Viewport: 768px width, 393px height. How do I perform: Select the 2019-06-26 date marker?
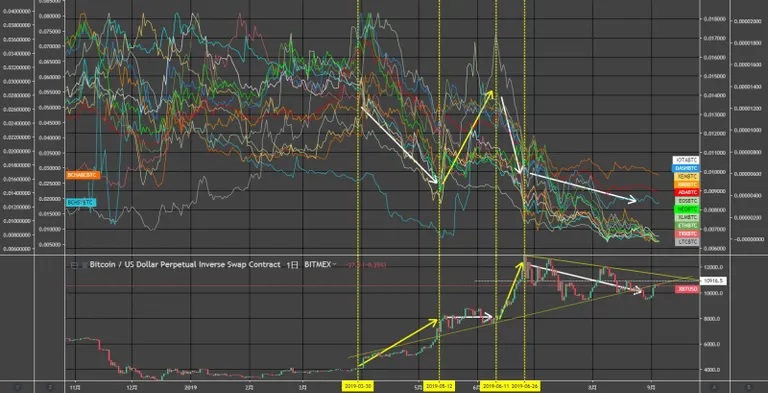pos(525,387)
